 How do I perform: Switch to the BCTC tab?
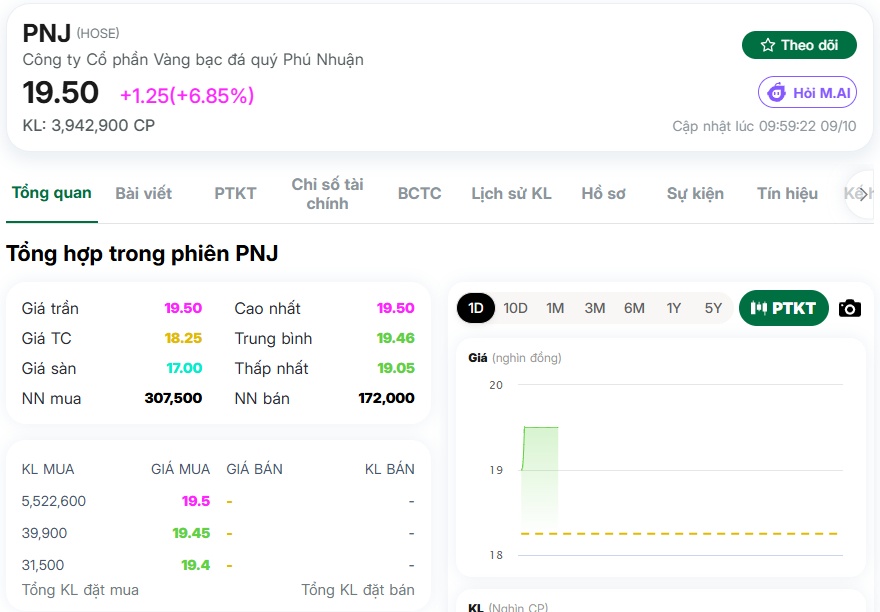(x=419, y=193)
